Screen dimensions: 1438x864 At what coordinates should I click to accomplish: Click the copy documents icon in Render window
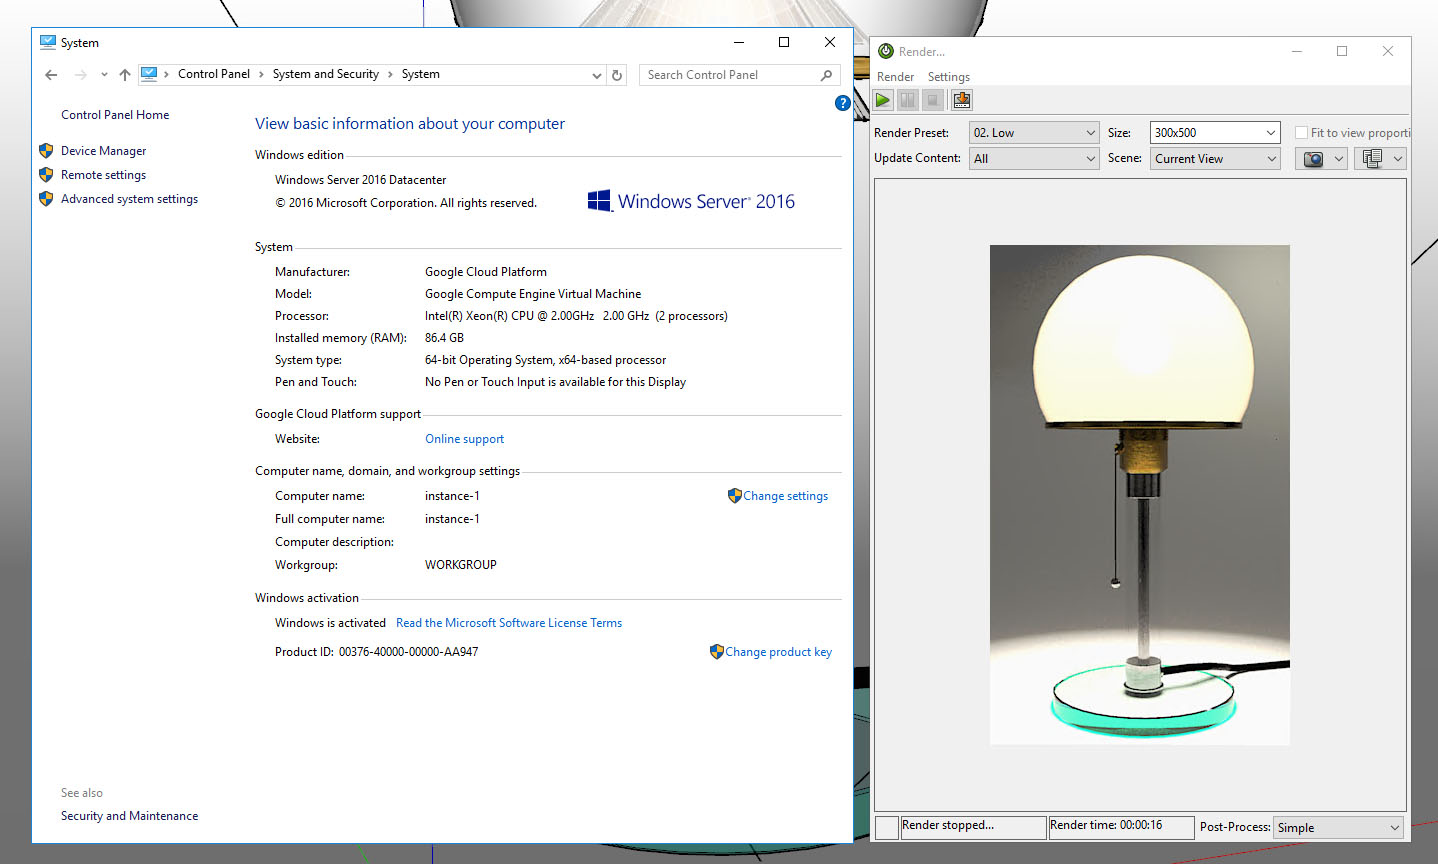(1372, 159)
